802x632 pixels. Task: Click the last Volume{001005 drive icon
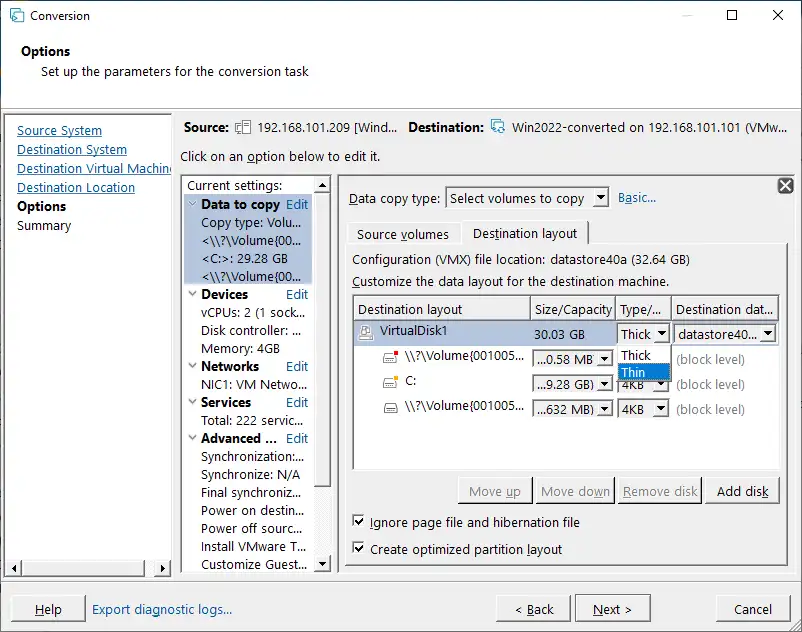(x=390, y=408)
